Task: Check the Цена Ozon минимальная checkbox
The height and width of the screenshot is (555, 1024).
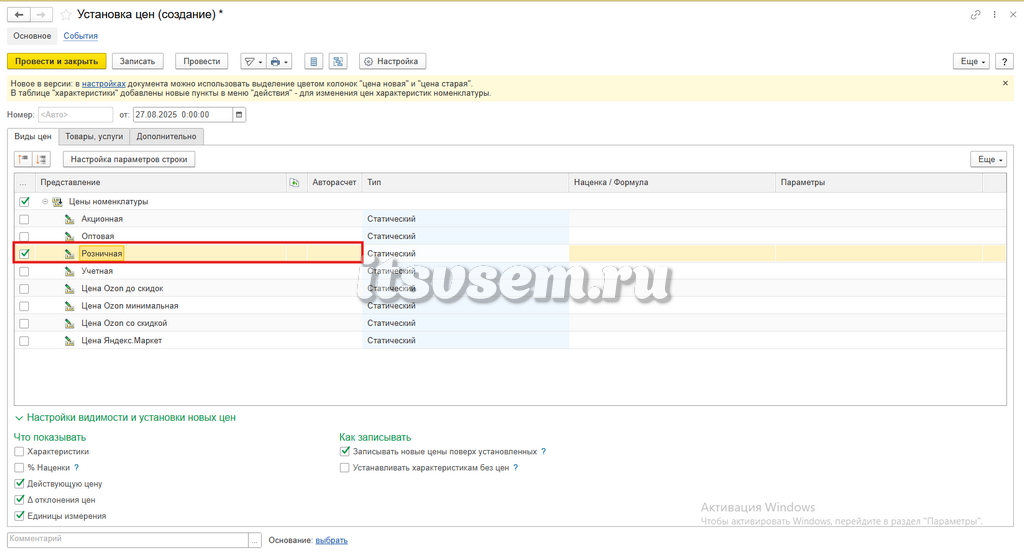Action: [x=24, y=306]
